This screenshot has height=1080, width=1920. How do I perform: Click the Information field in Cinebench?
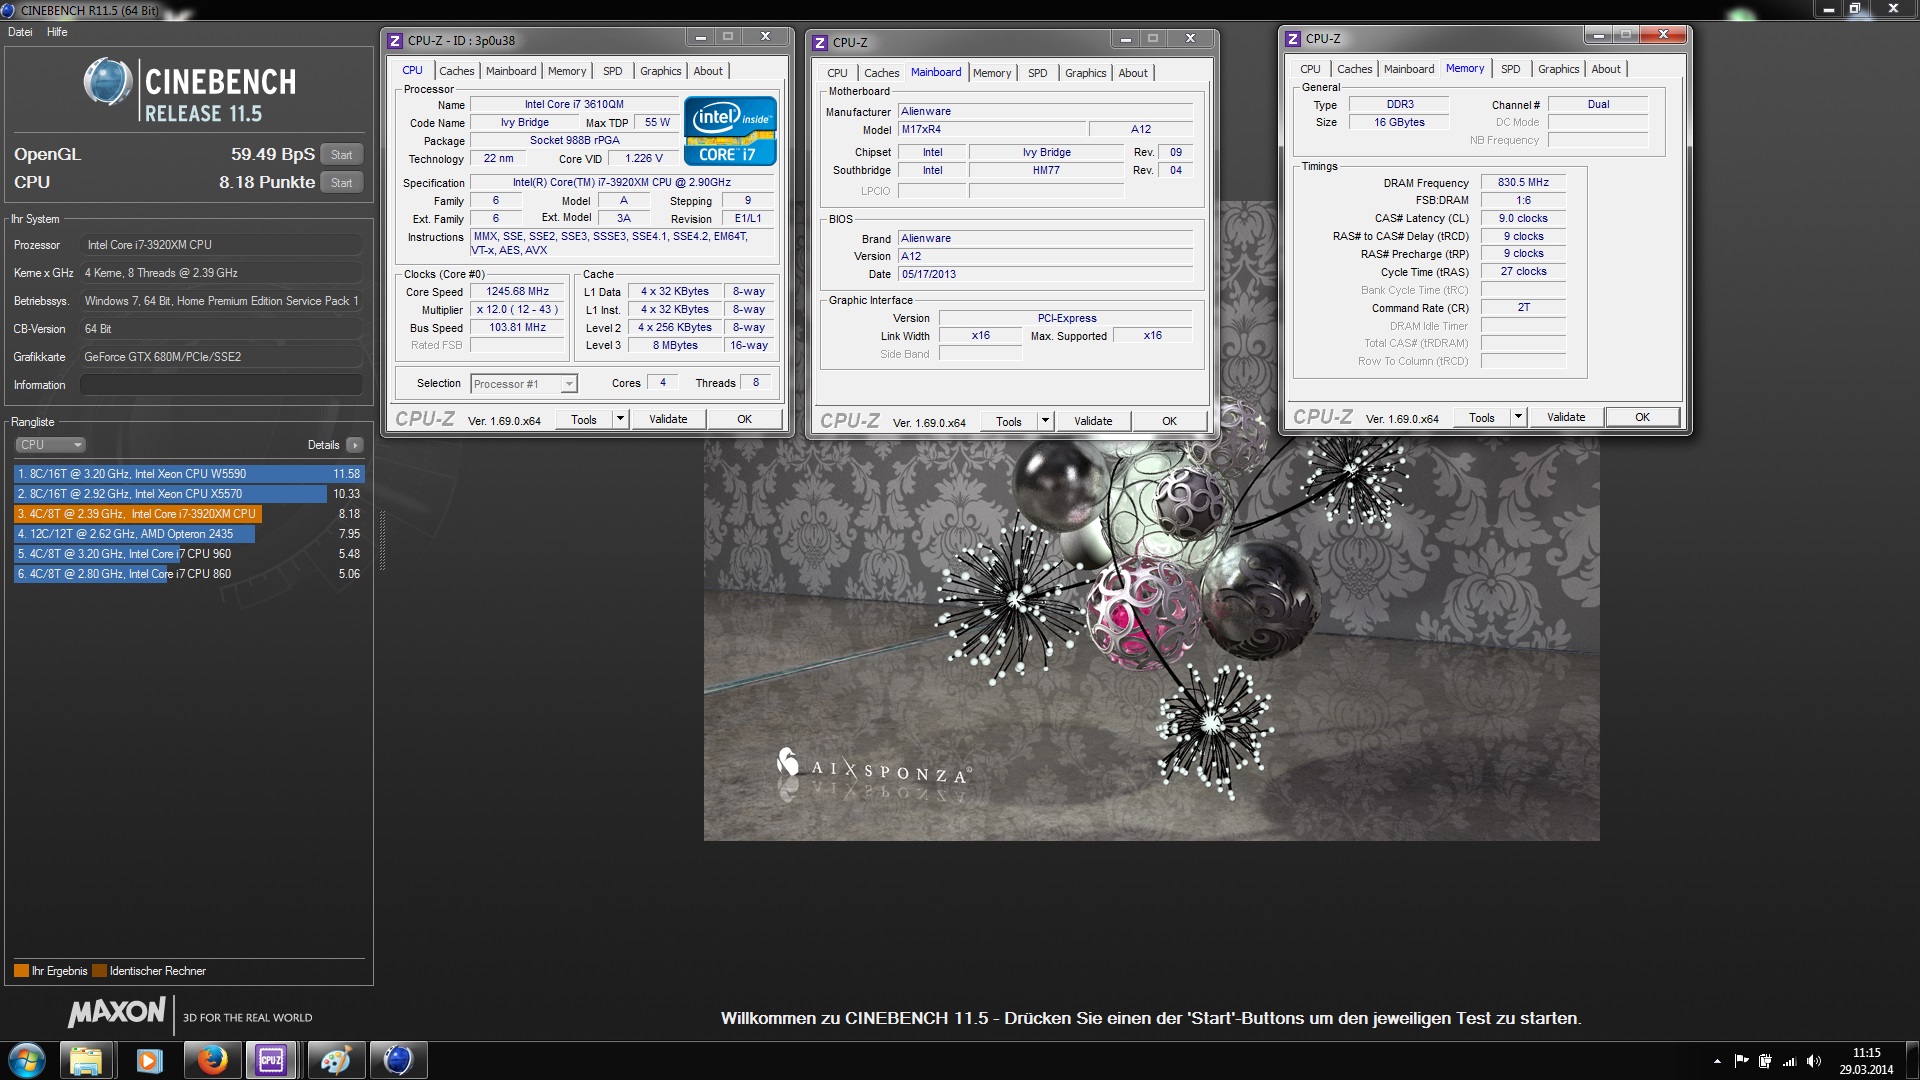coord(221,385)
